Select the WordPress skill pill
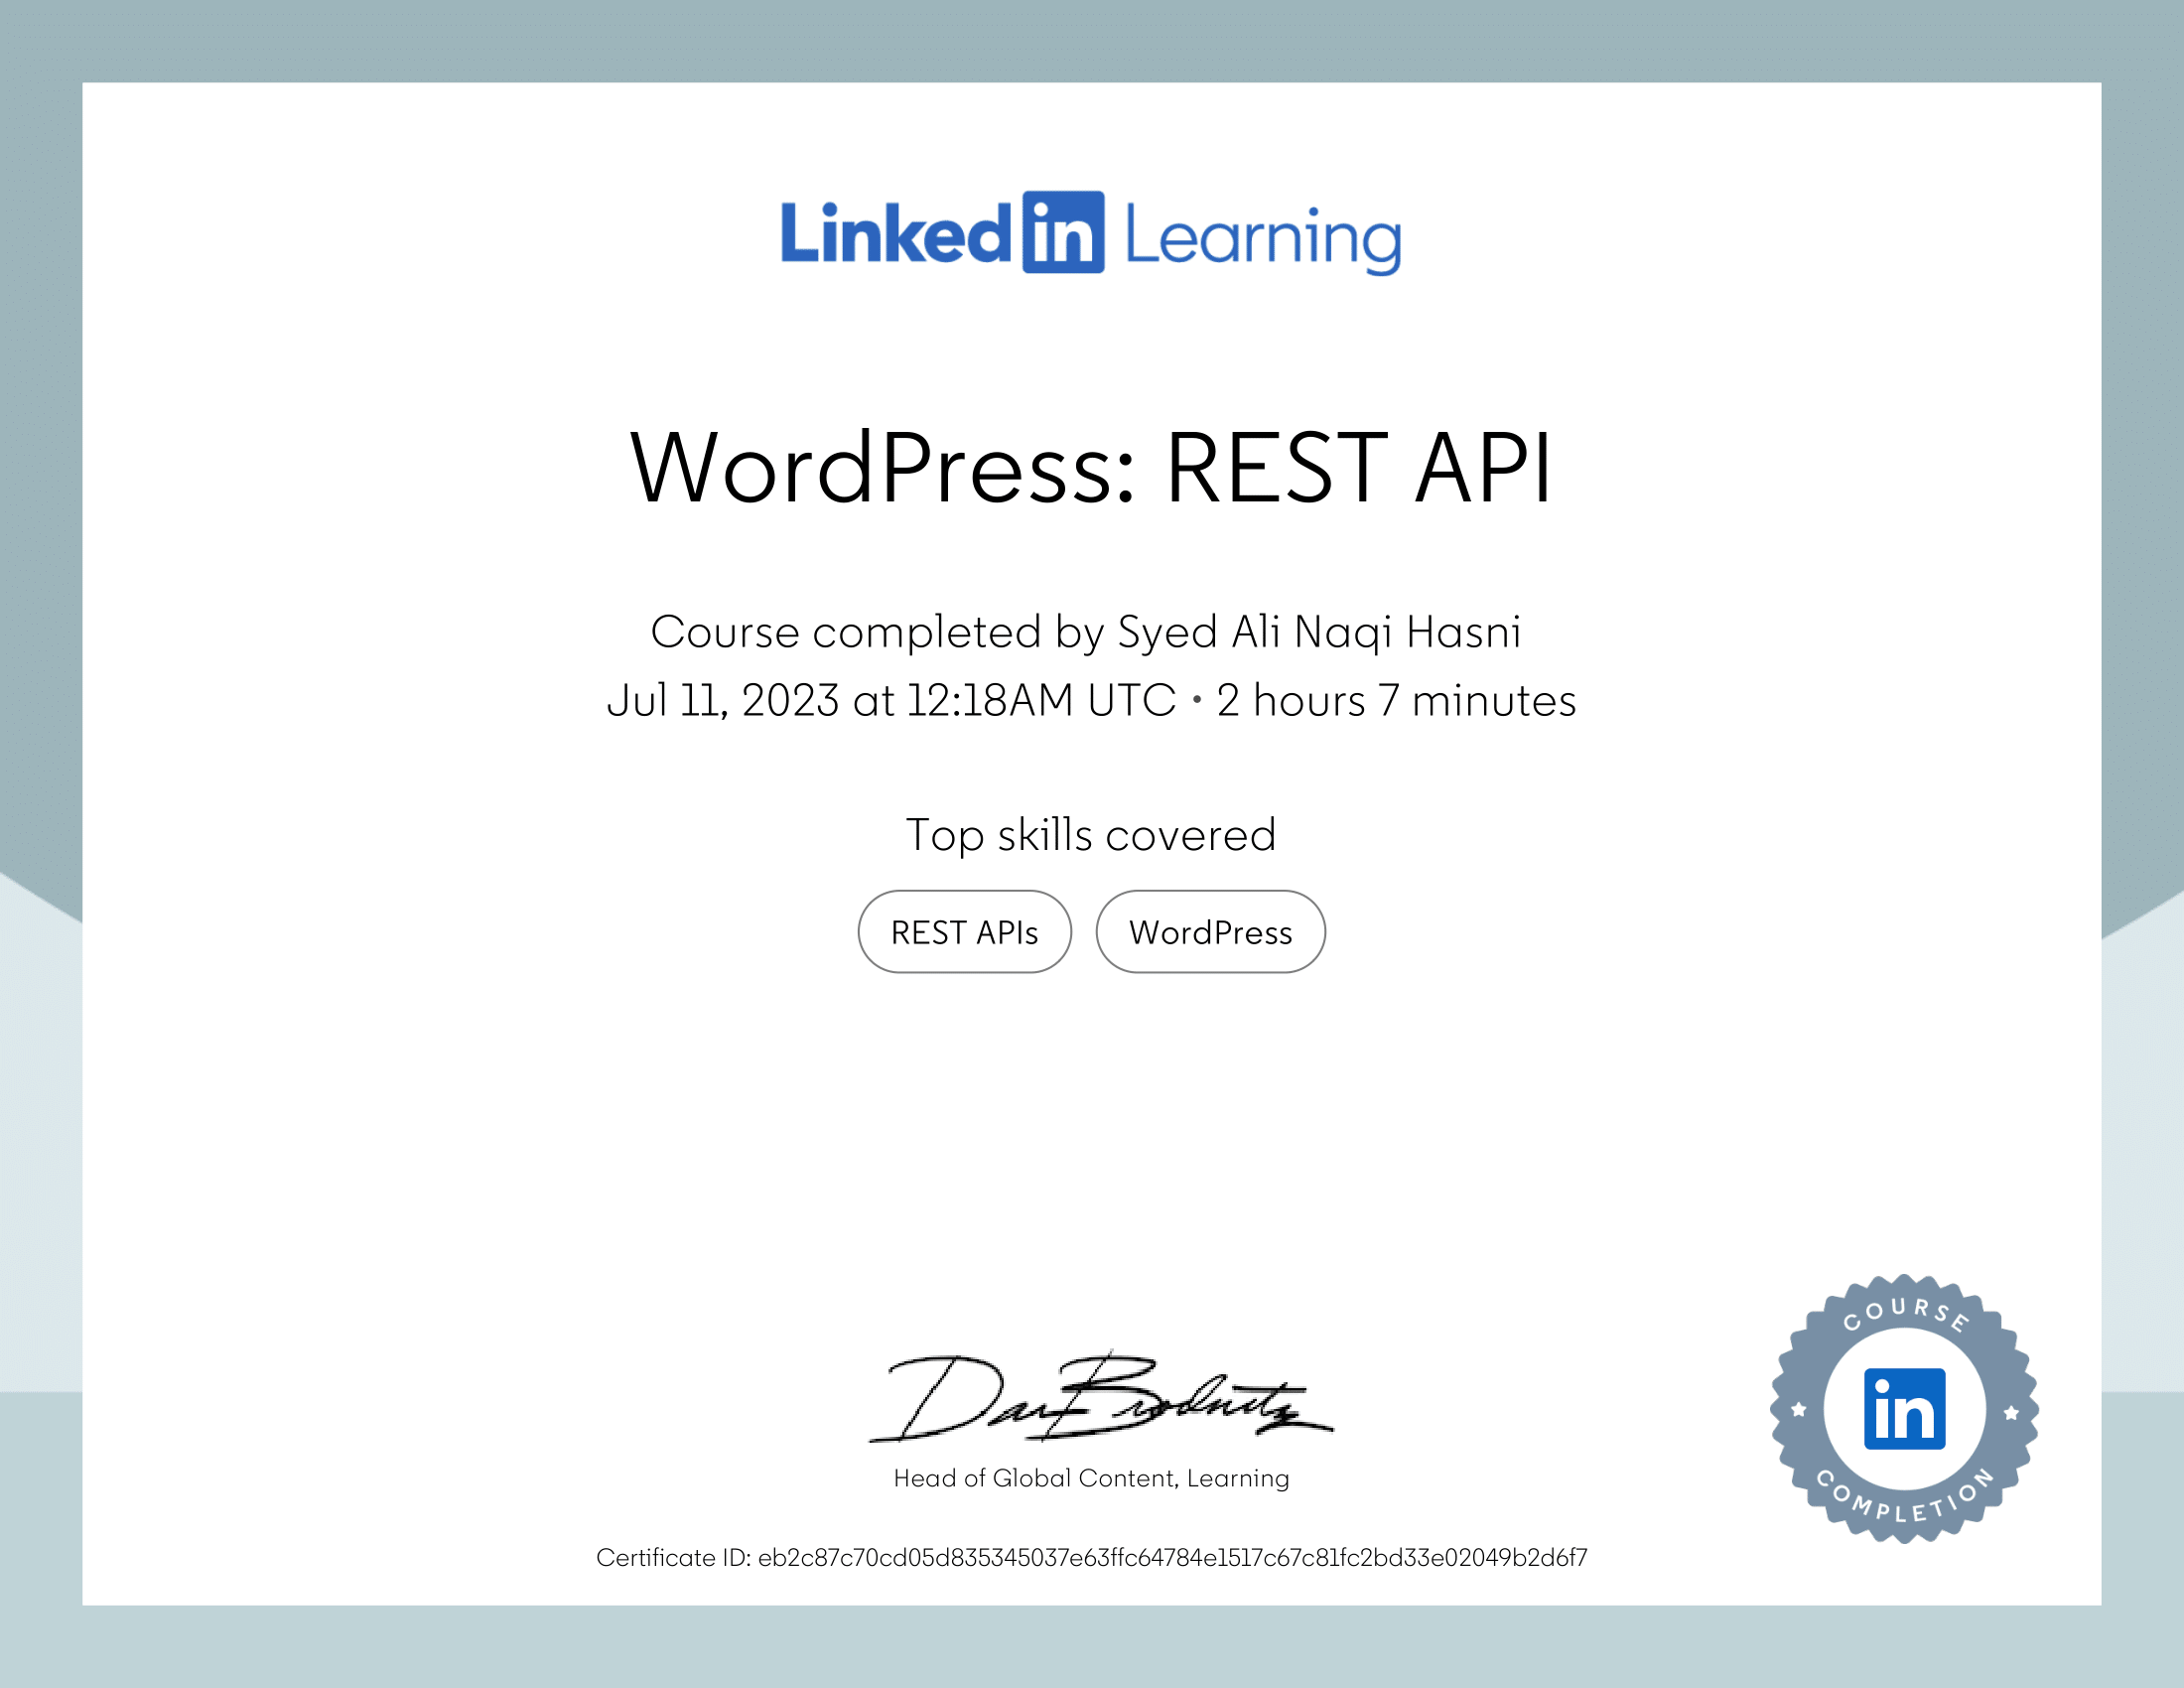This screenshot has width=2184, height=1688. pos(1210,931)
